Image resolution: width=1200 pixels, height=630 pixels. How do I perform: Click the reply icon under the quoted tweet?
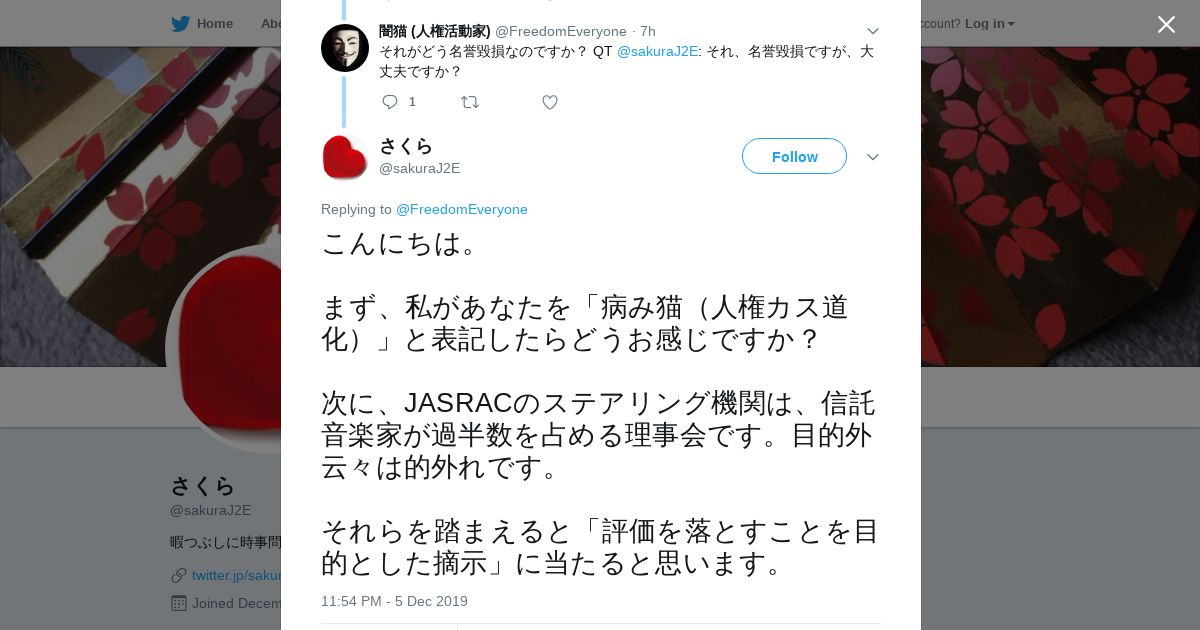[390, 102]
